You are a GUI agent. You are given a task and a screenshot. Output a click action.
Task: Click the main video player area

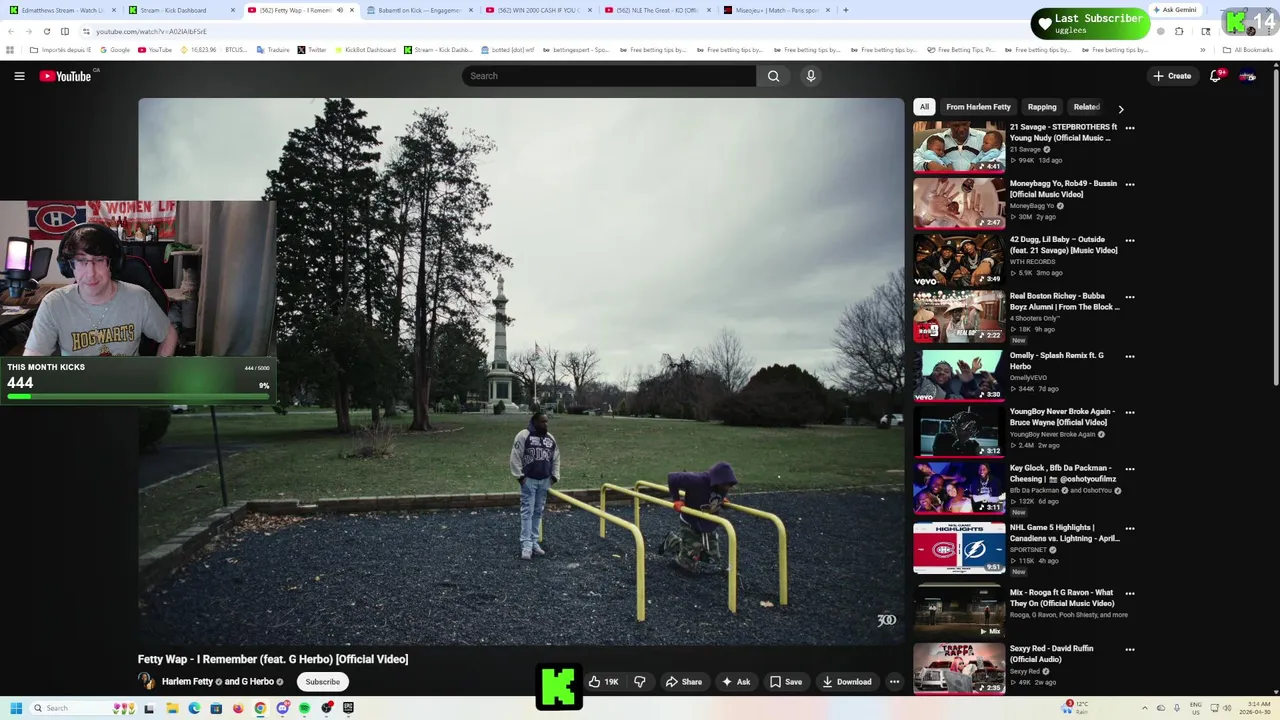point(521,372)
